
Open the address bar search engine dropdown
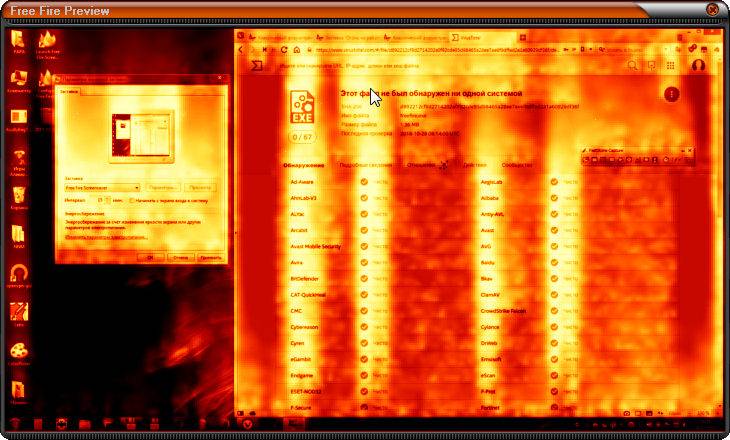pyautogui.click(x=602, y=49)
